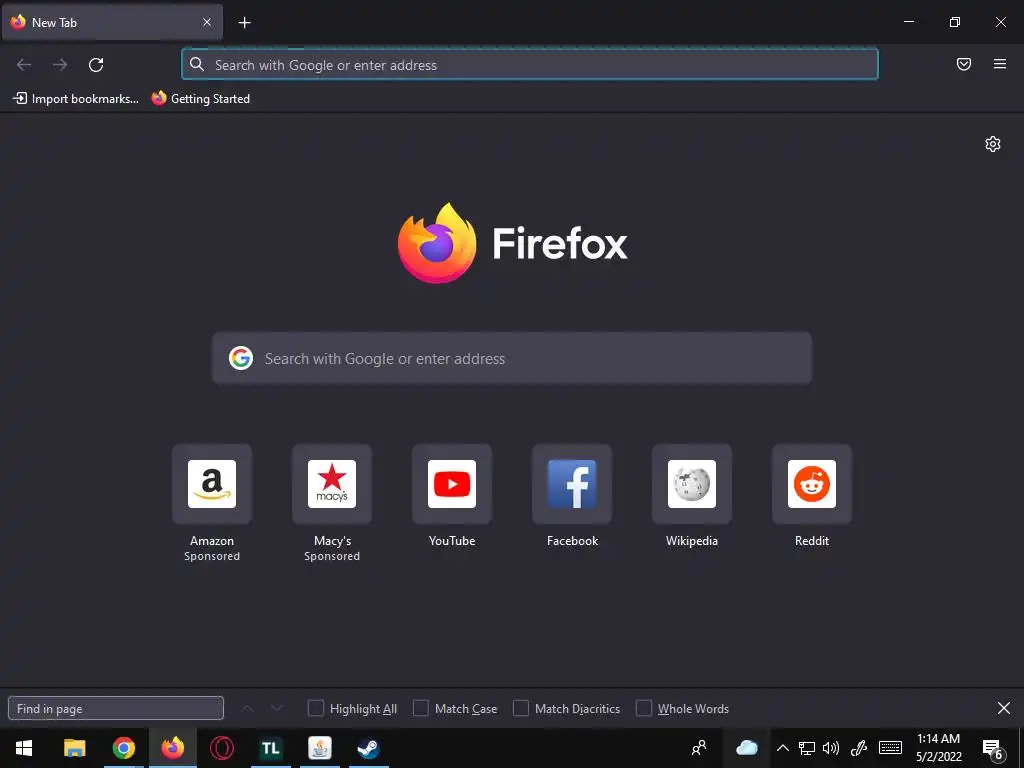Click the forward navigation arrow
The image size is (1024, 768).
click(x=60, y=65)
